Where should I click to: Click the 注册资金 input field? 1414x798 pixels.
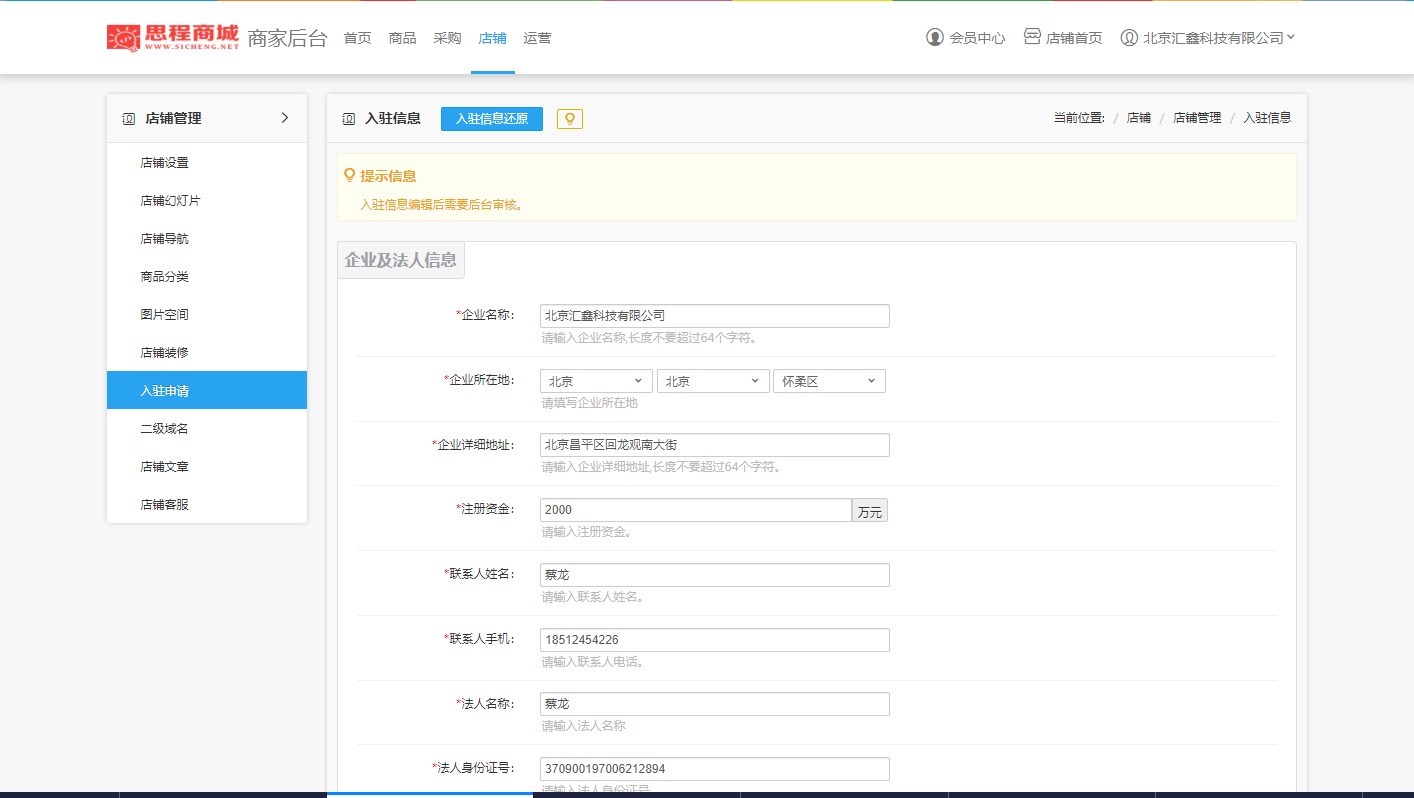tap(696, 510)
